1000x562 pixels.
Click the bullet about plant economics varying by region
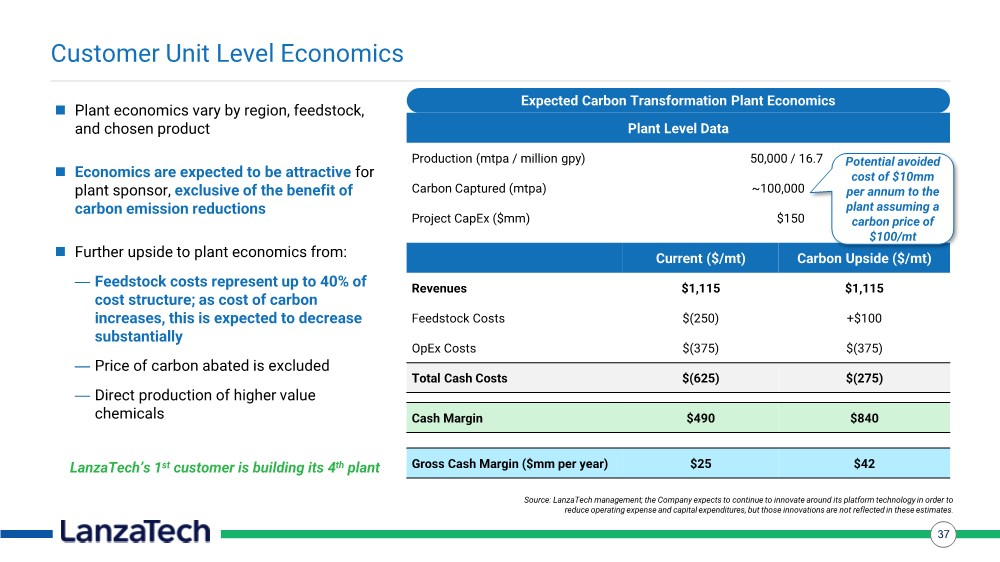219,119
